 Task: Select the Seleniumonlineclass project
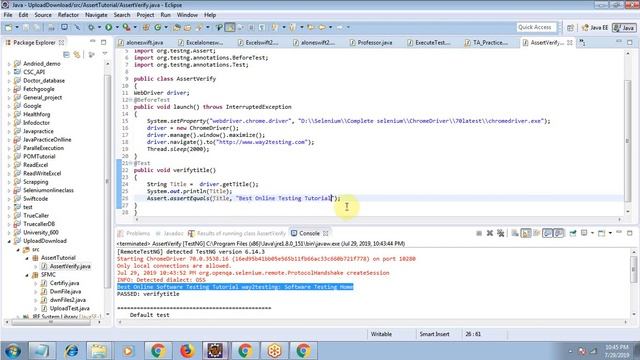44,191
